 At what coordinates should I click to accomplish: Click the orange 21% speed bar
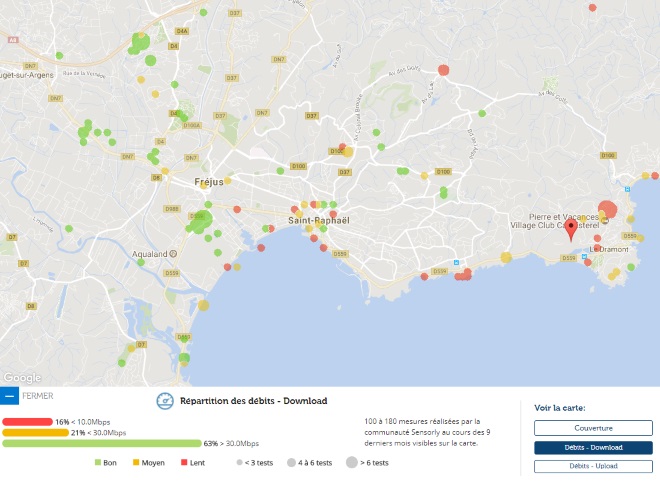35,433
